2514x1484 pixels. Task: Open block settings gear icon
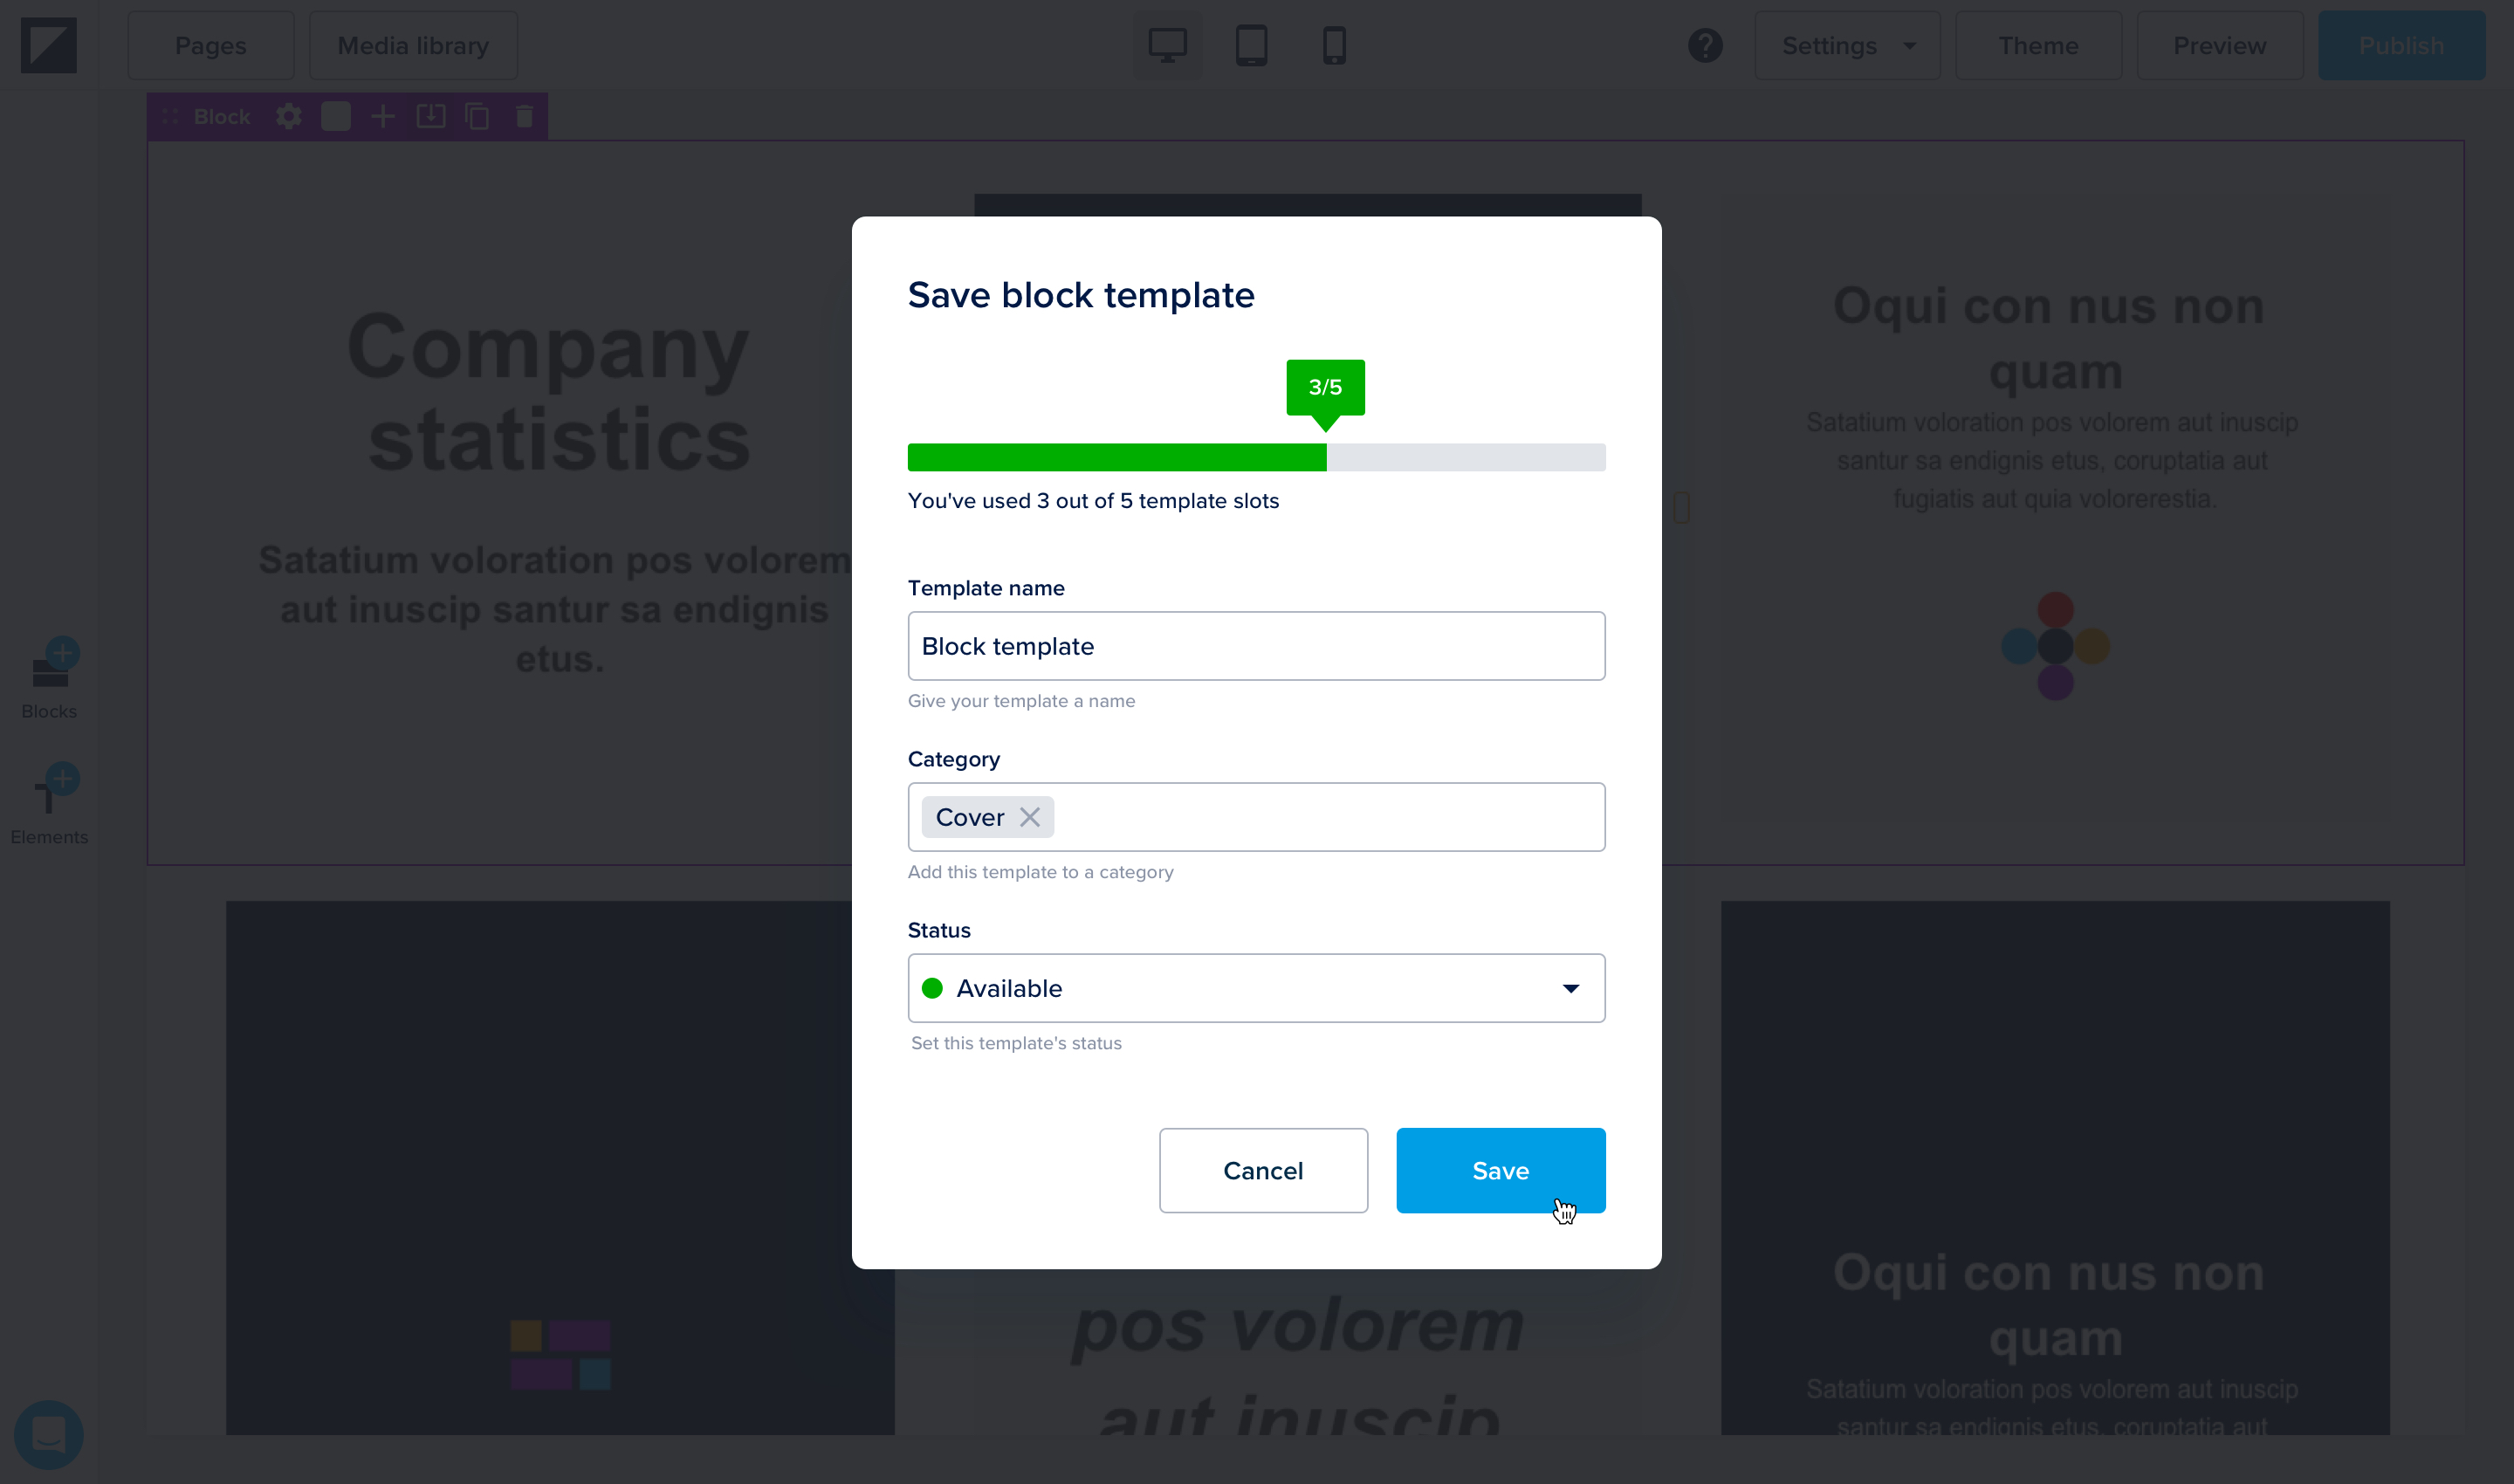tap(289, 117)
